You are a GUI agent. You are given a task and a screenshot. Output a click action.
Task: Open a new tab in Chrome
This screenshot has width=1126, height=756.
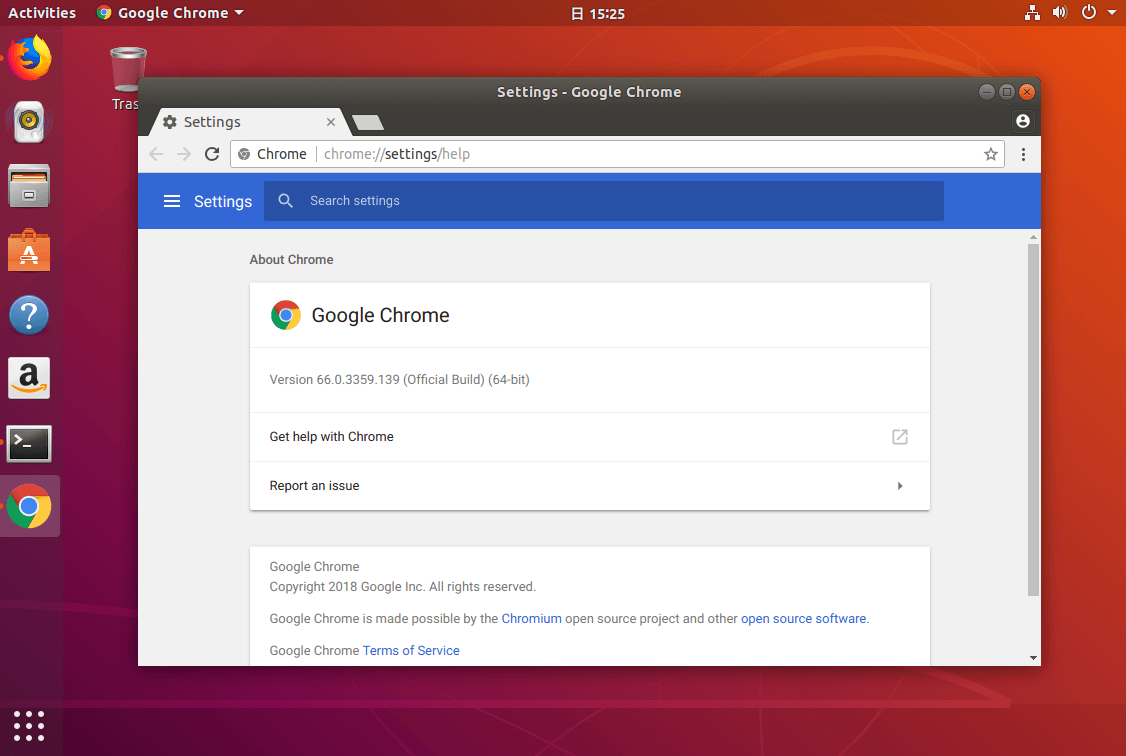coord(368,122)
